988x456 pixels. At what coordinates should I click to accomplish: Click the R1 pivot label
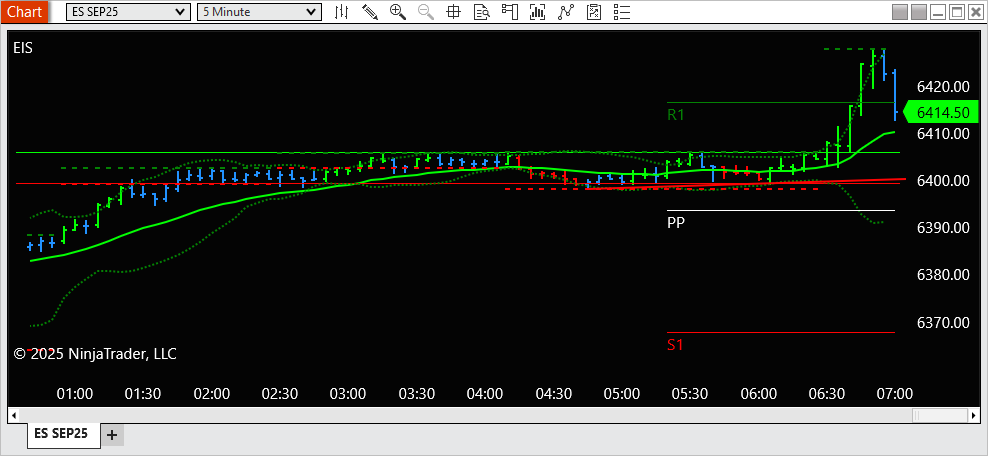coord(675,115)
